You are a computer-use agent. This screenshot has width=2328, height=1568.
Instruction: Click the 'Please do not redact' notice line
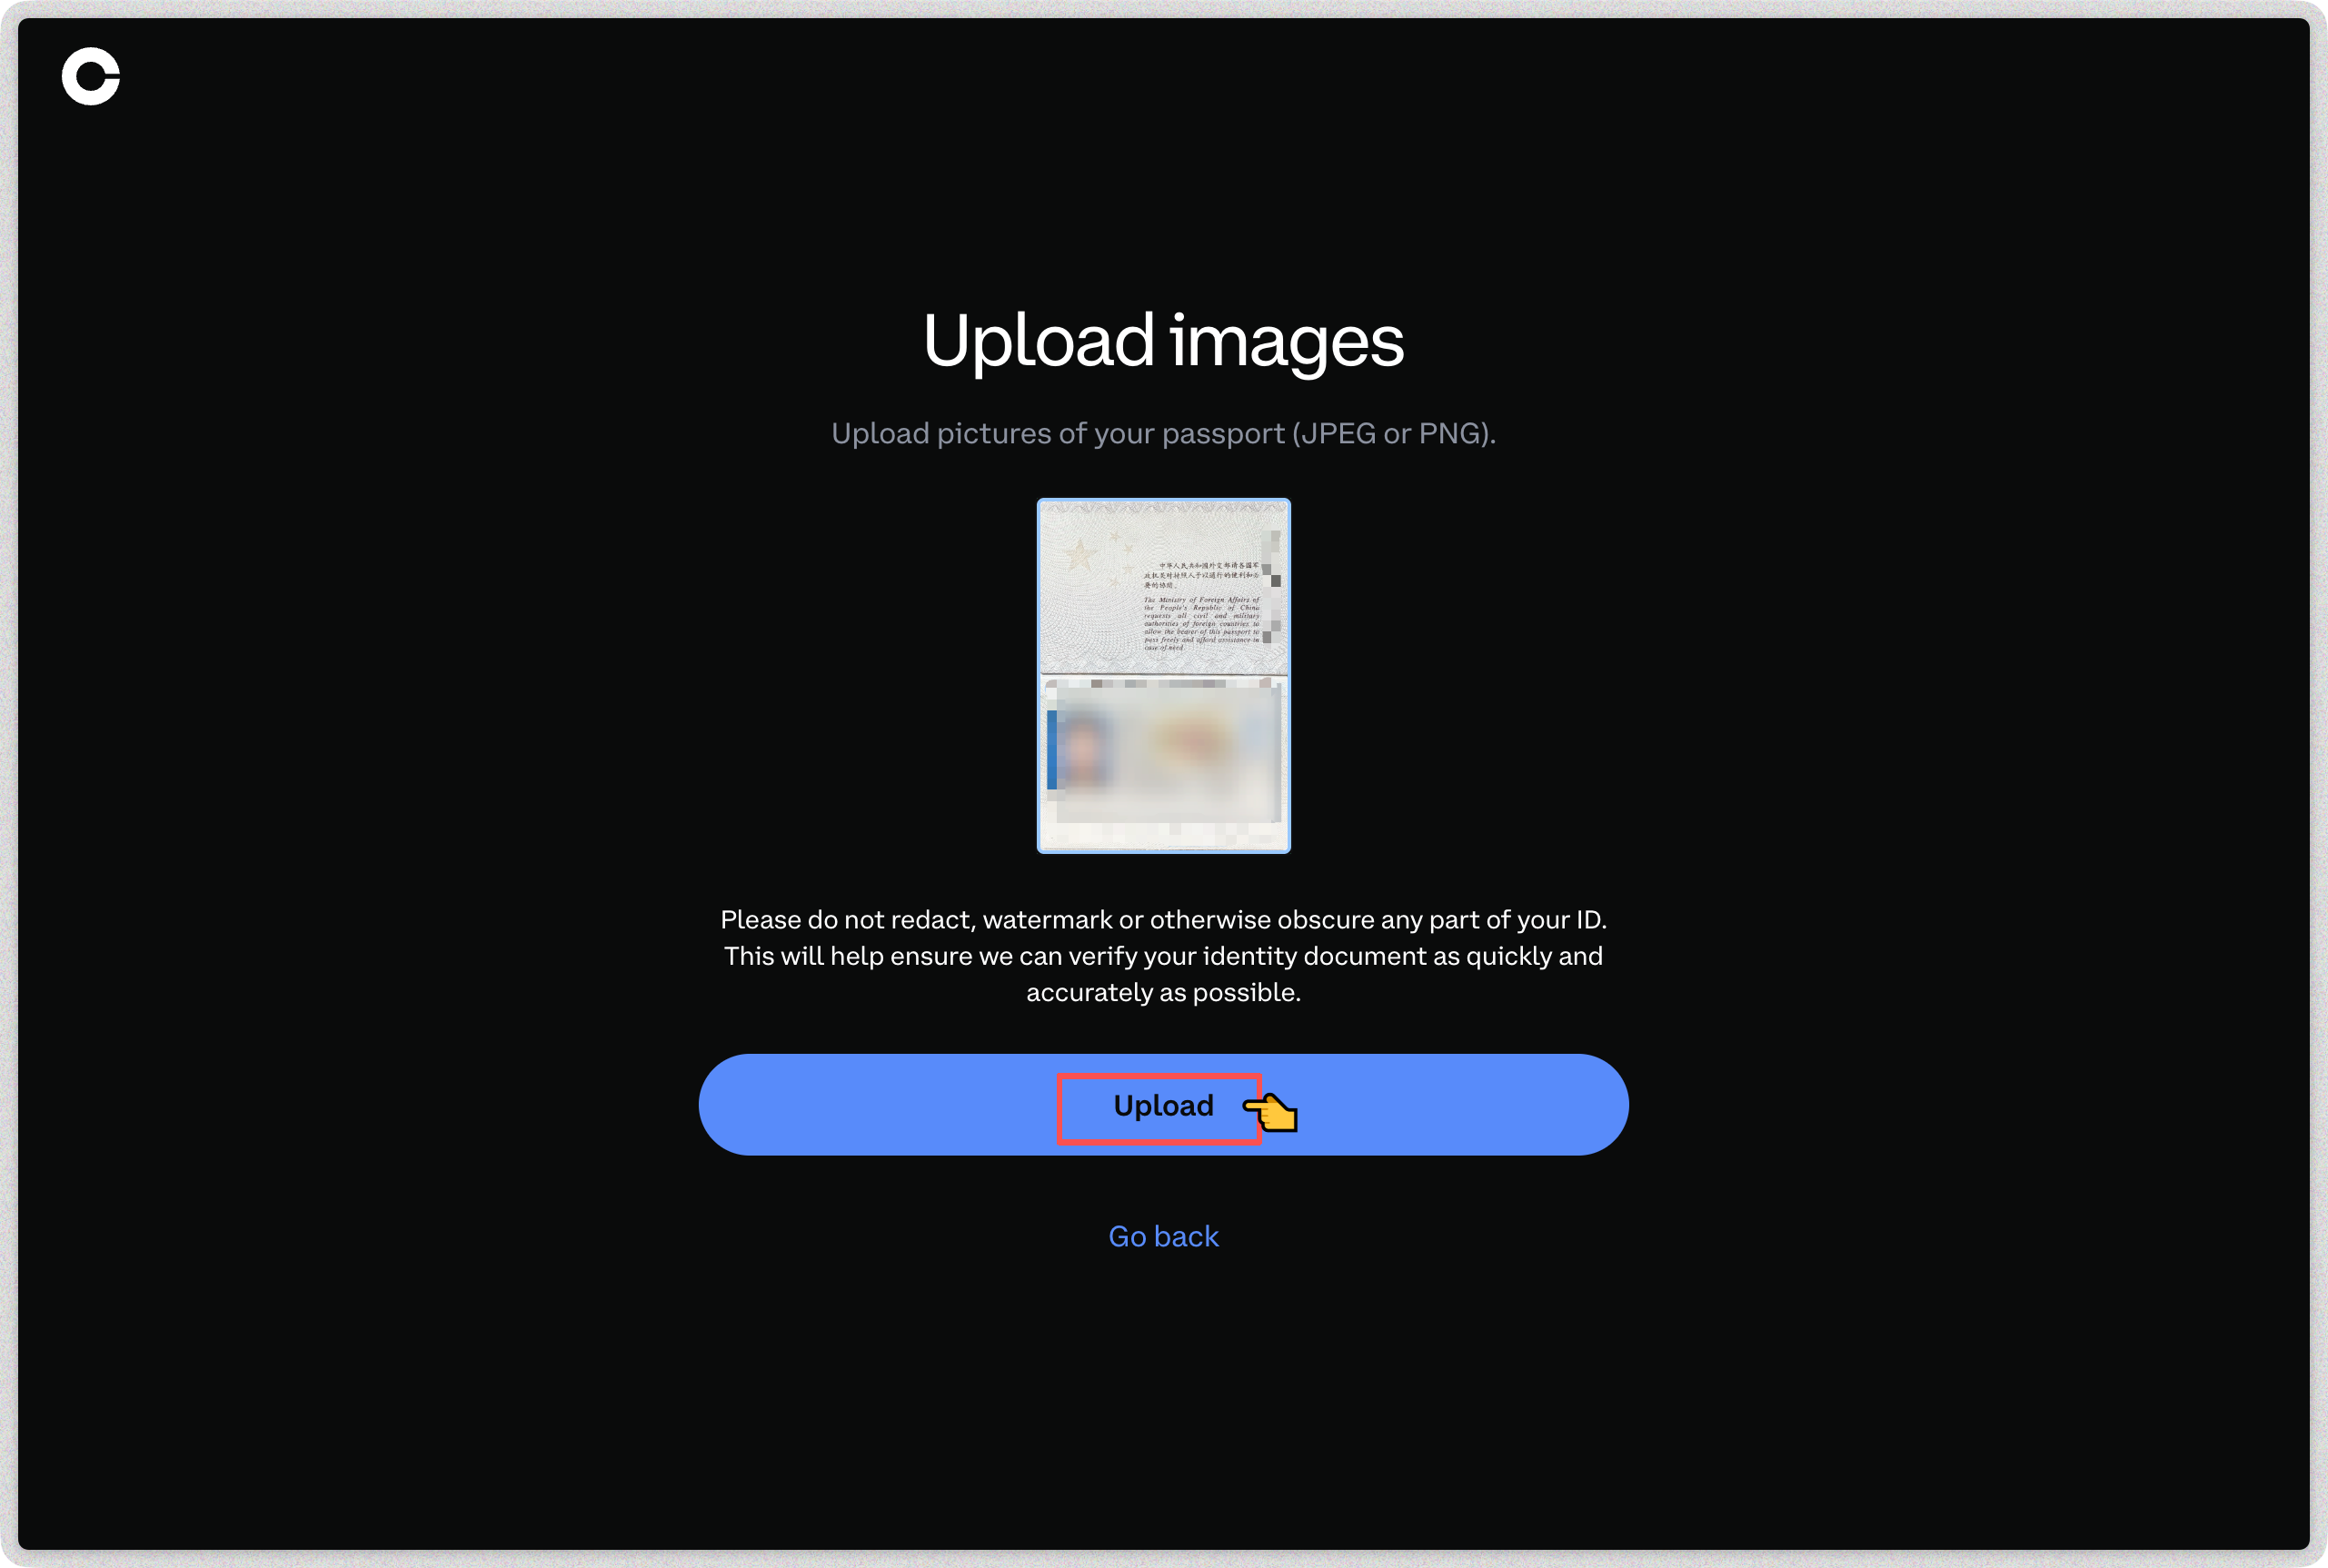click(x=1163, y=919)
